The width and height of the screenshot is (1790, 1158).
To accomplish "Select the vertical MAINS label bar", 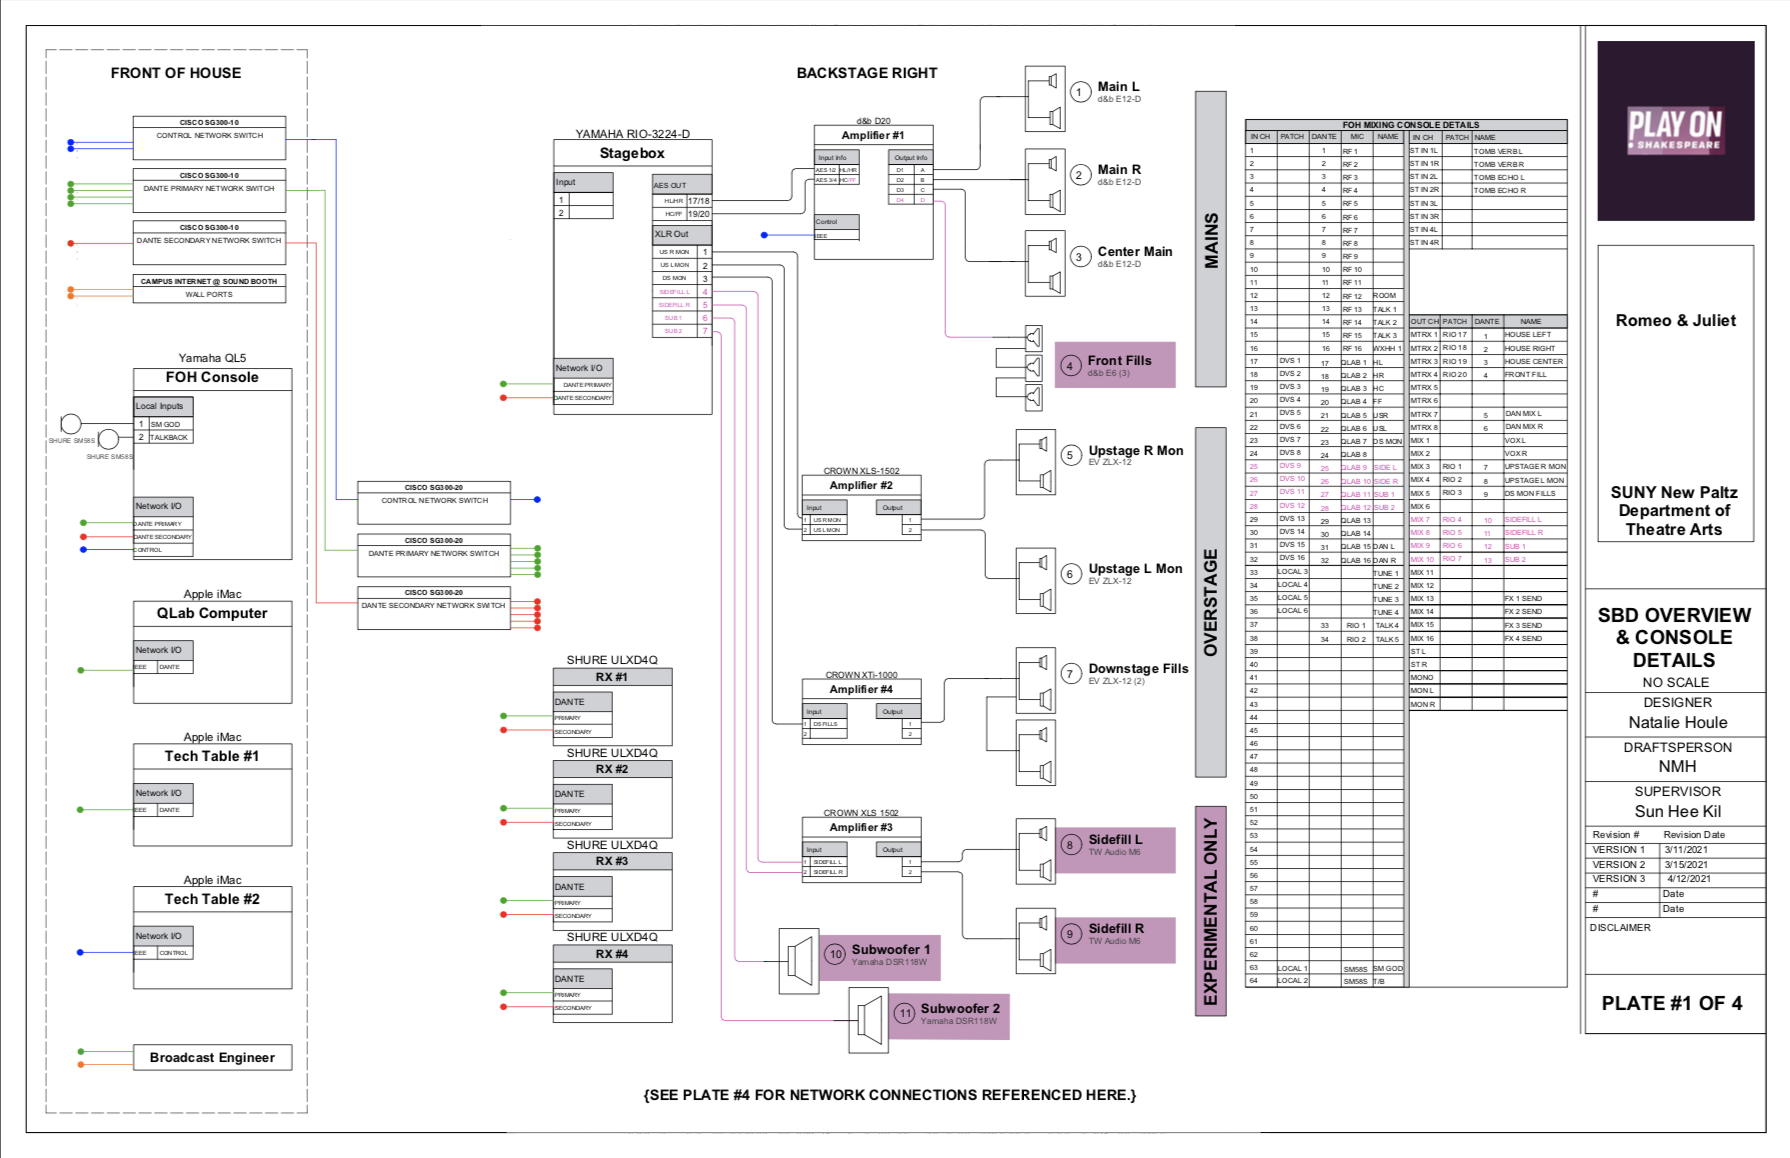I will point(1211,239).
